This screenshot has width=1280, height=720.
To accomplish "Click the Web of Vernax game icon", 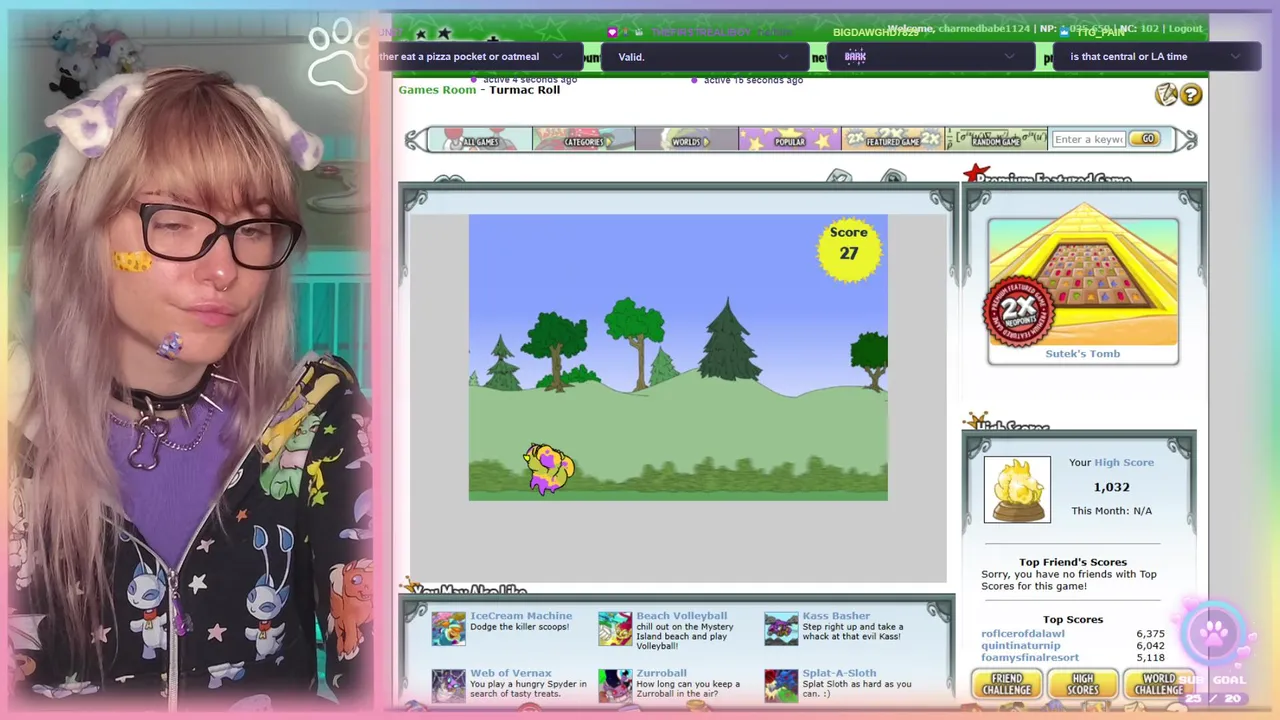I will [x=448, y=686].
